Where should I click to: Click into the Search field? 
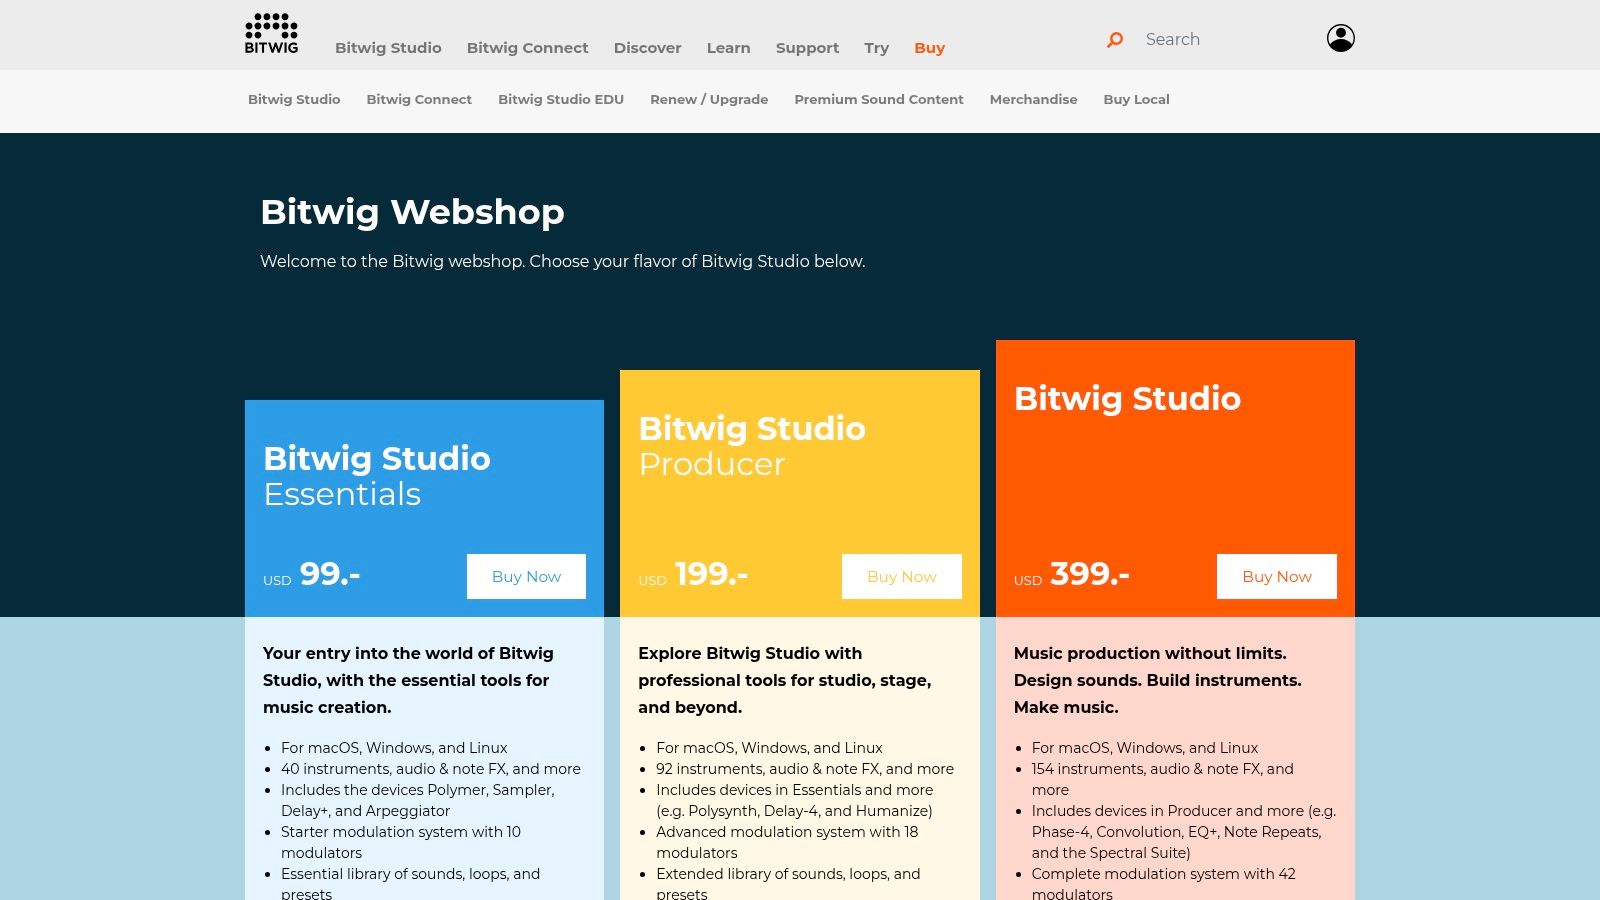1220,39
